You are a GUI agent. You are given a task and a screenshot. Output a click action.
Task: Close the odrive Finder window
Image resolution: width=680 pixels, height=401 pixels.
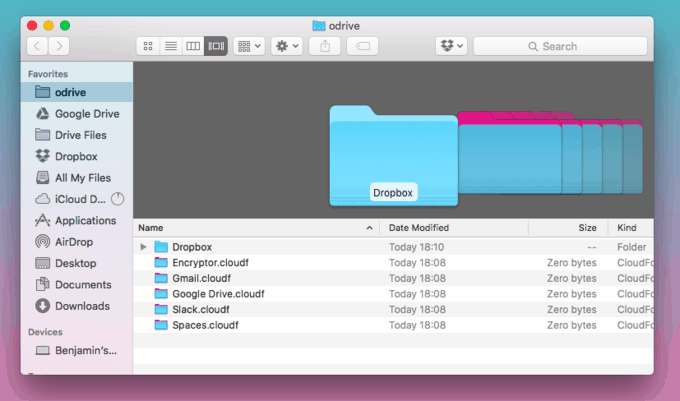pos(32,26)
